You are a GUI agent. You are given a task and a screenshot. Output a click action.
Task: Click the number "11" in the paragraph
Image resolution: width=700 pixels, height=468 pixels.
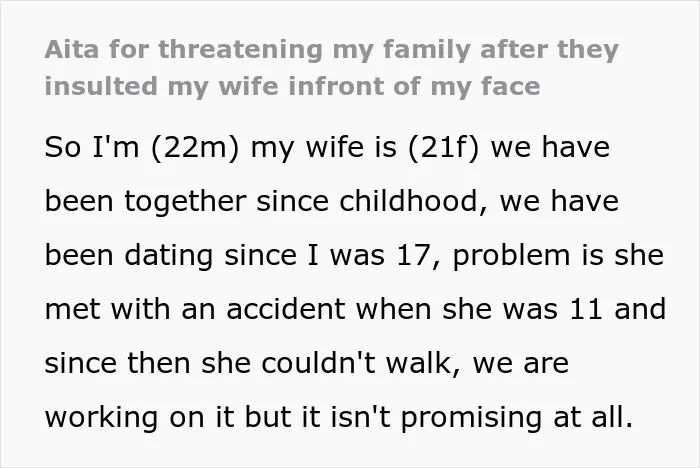[586, 309]
